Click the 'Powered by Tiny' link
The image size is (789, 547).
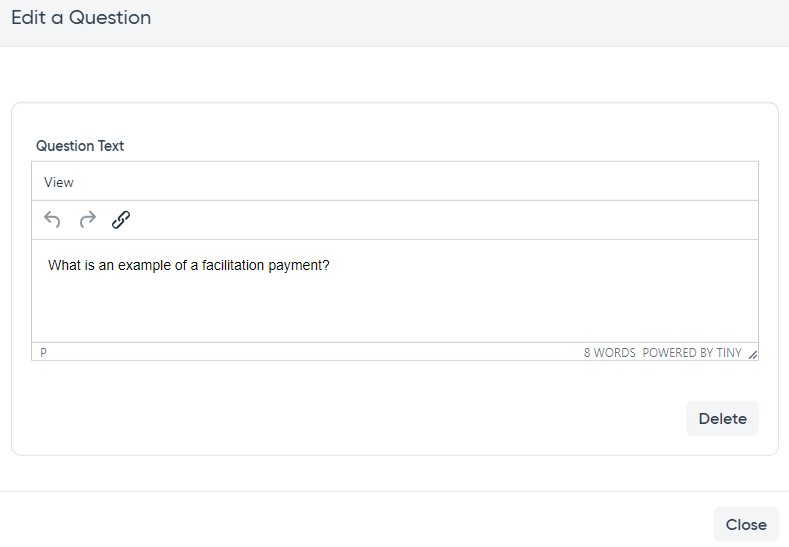[x=692, y=353]
